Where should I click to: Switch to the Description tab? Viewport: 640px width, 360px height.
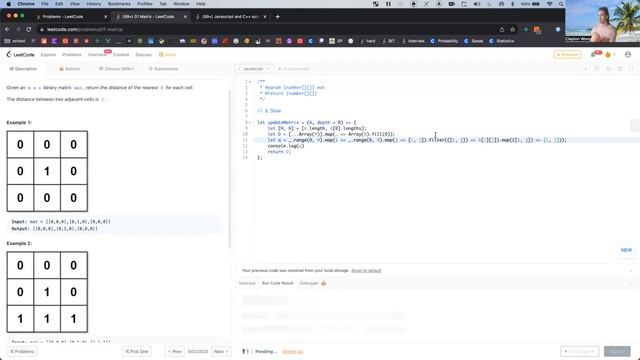[23, 69]
